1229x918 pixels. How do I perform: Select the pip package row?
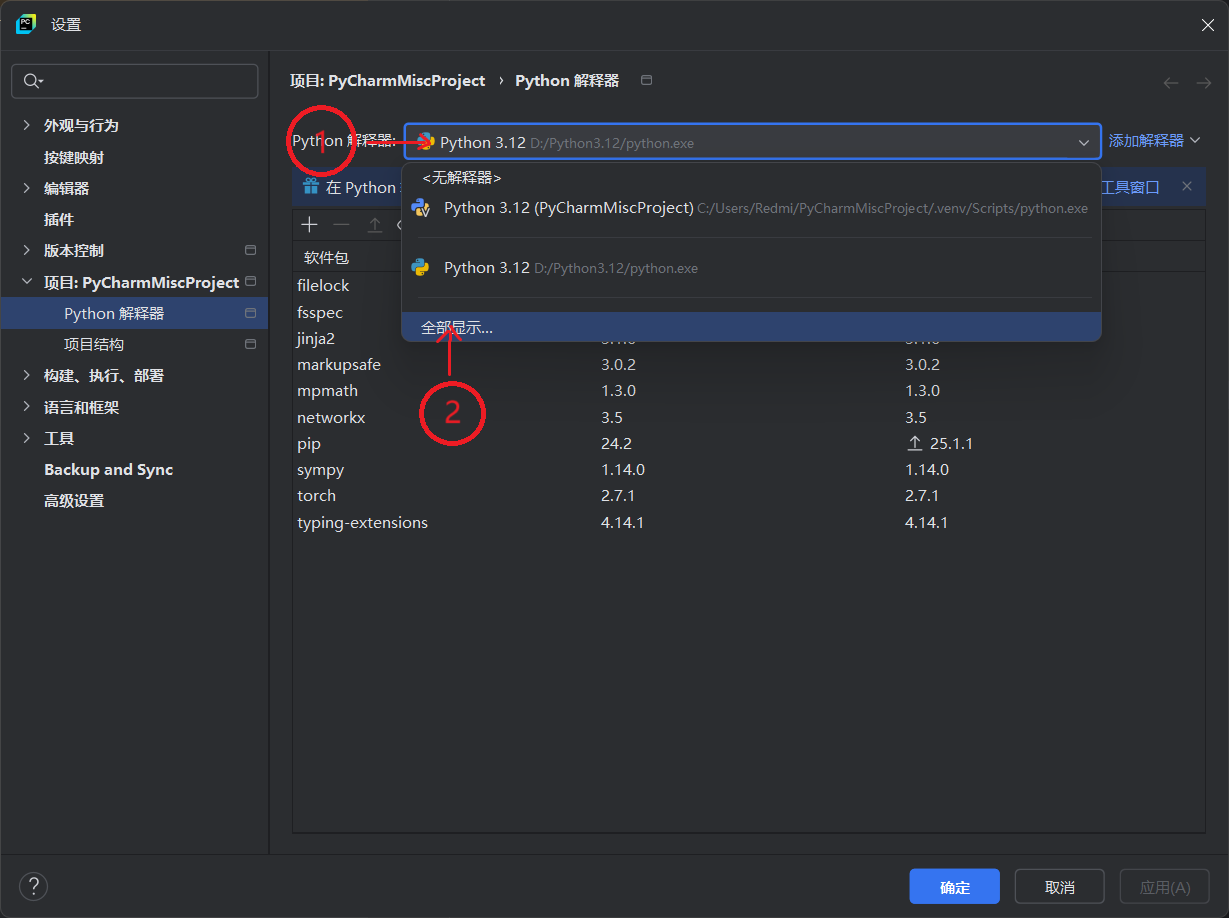(750, 443)
